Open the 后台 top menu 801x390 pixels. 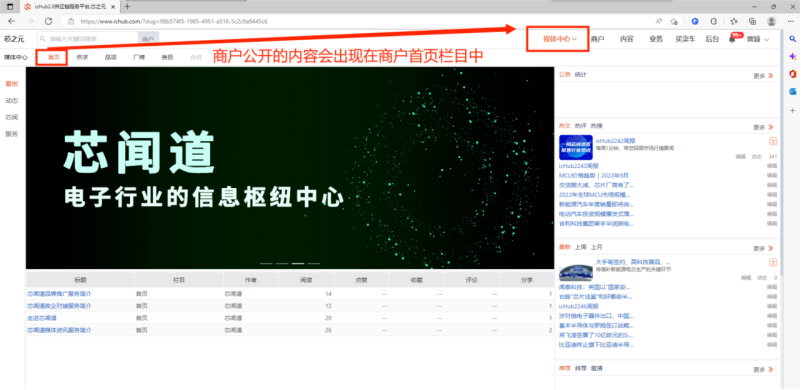pyautogui.click(x=712, y=39)
